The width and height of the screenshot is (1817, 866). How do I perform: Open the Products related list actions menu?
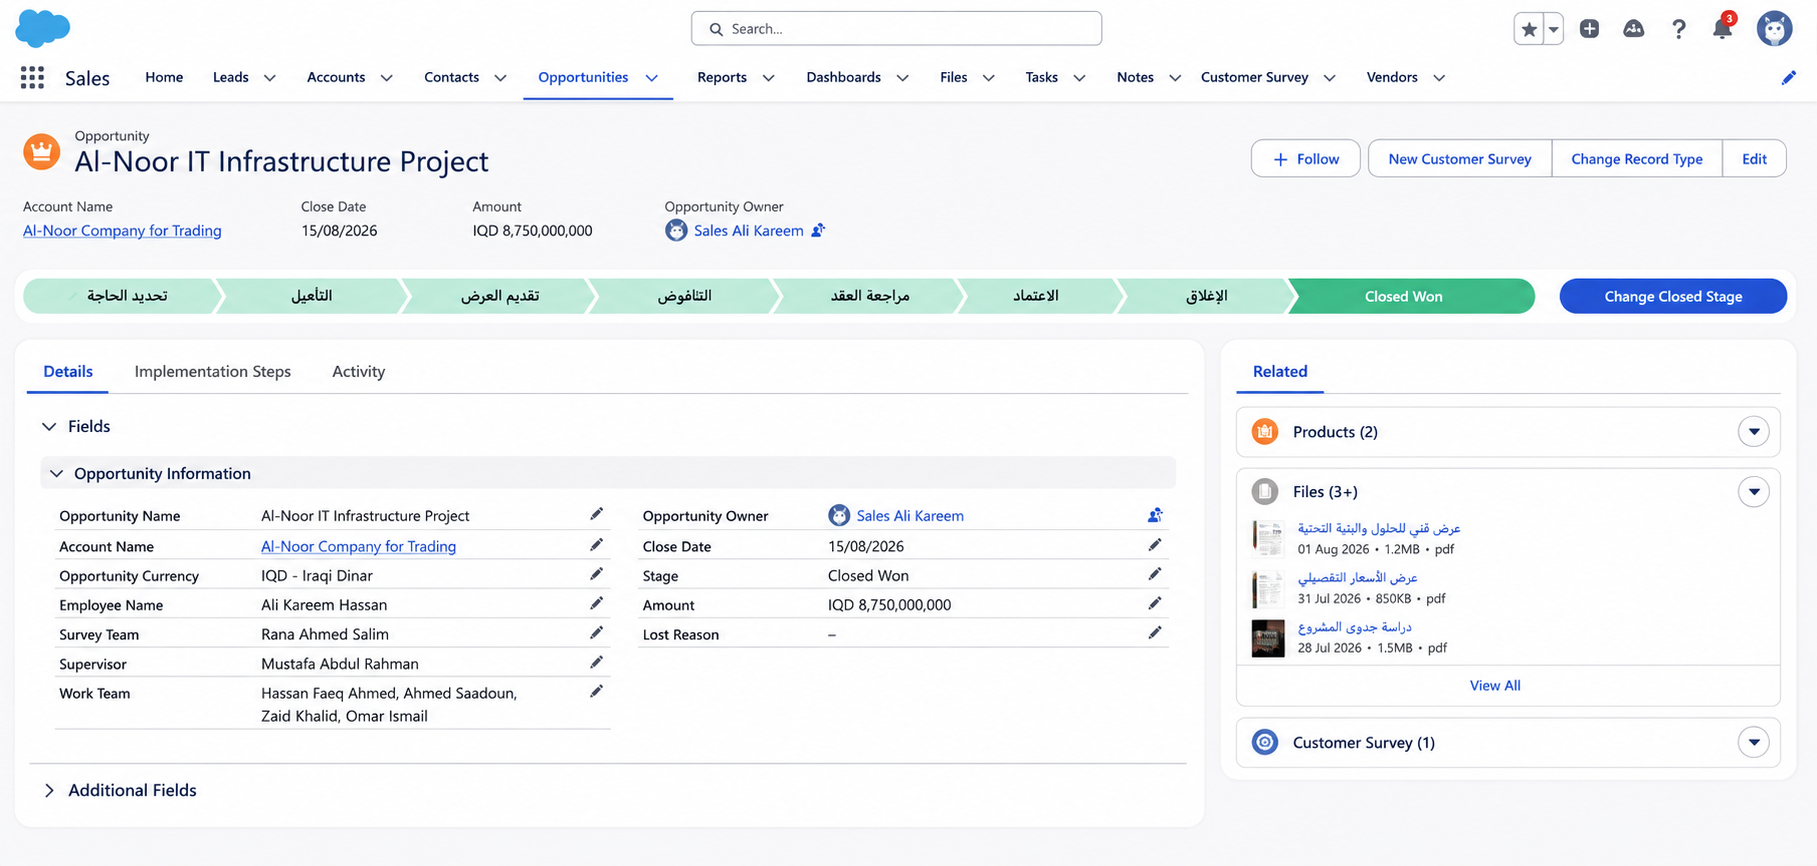point(1753,431)
